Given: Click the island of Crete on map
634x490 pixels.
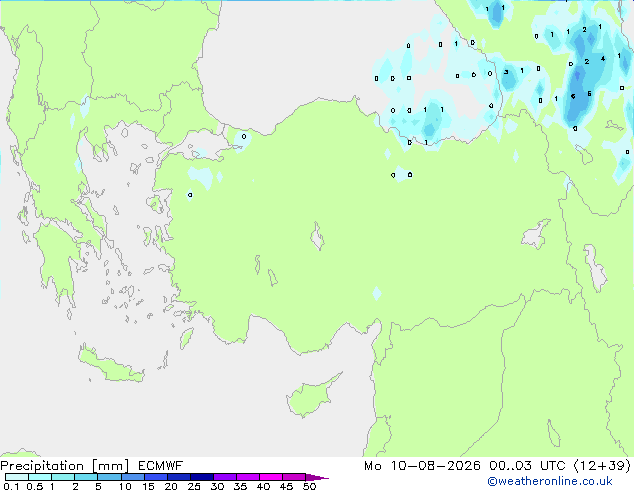Looking at the screenshot, I should point(110,365).
